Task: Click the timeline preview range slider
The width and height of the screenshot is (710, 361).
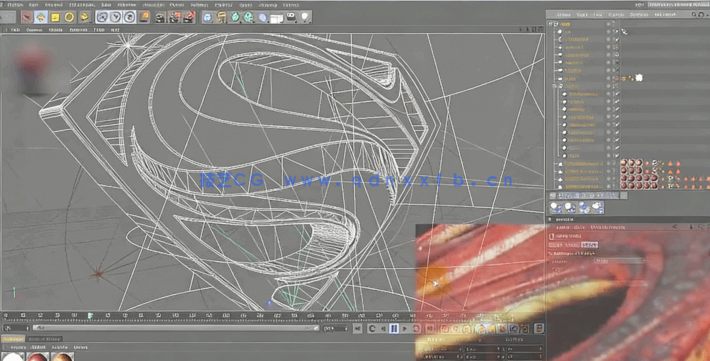Action: click(176, 328)
